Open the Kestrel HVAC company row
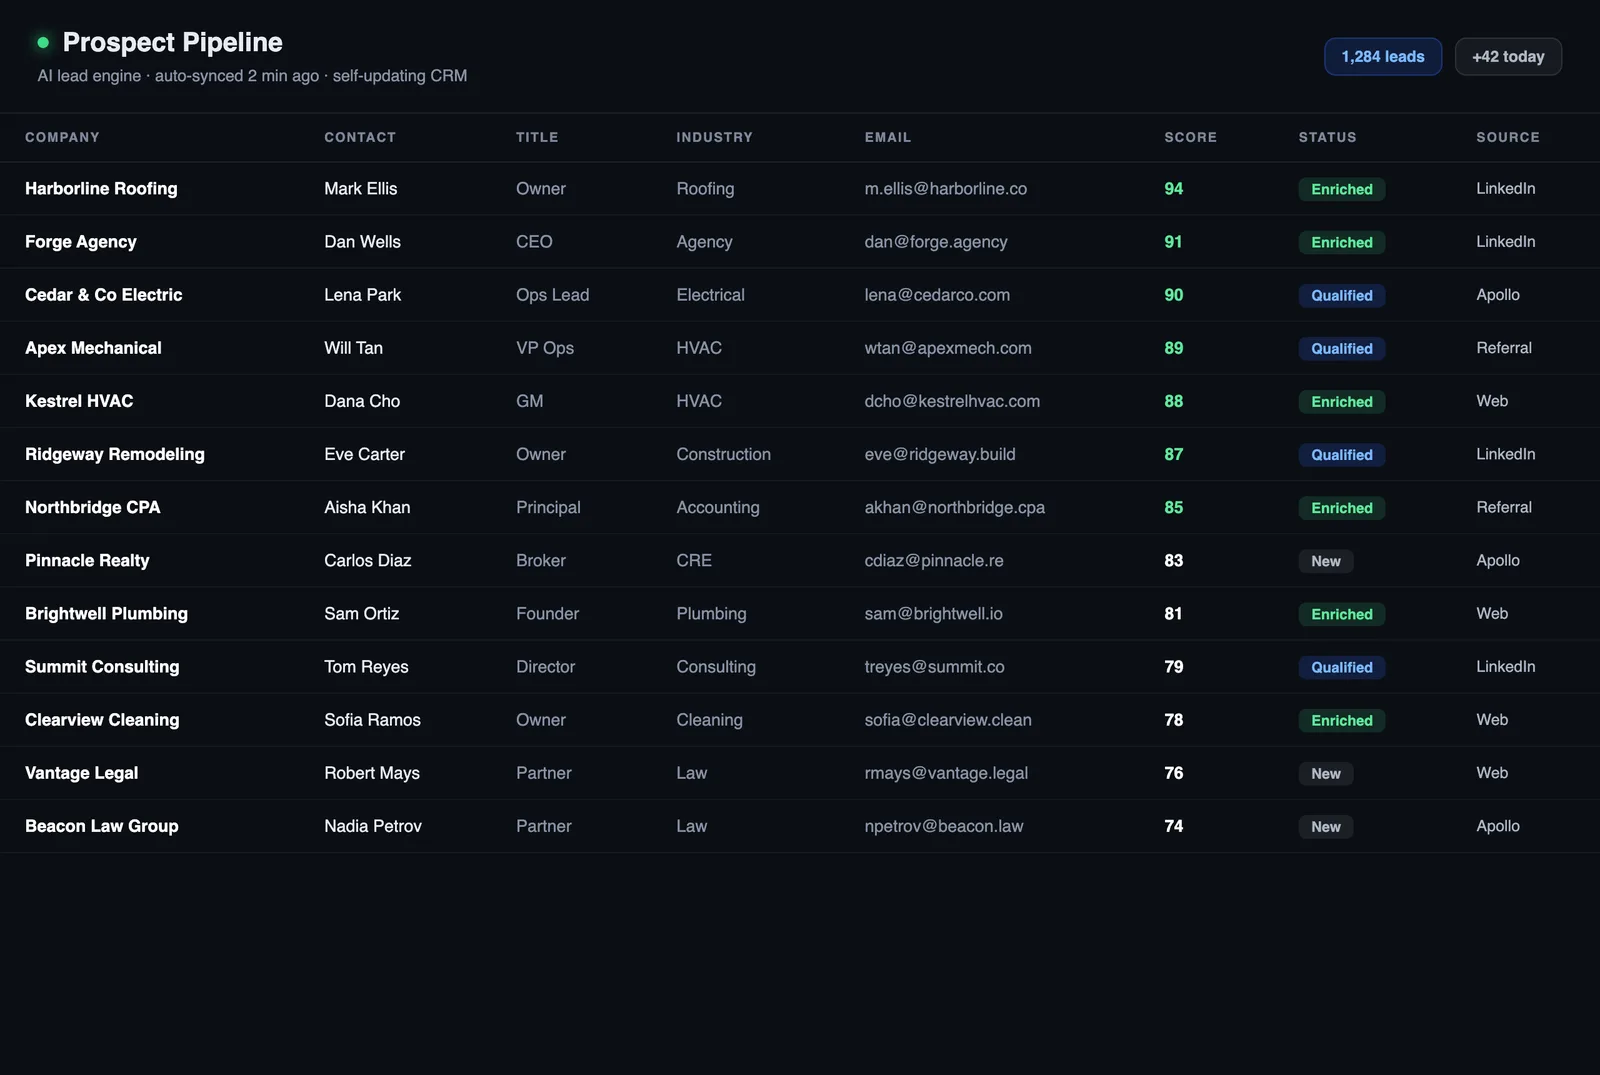Image resolution: width=1600 pixels, height=1075 pixels. click(800, 401)
